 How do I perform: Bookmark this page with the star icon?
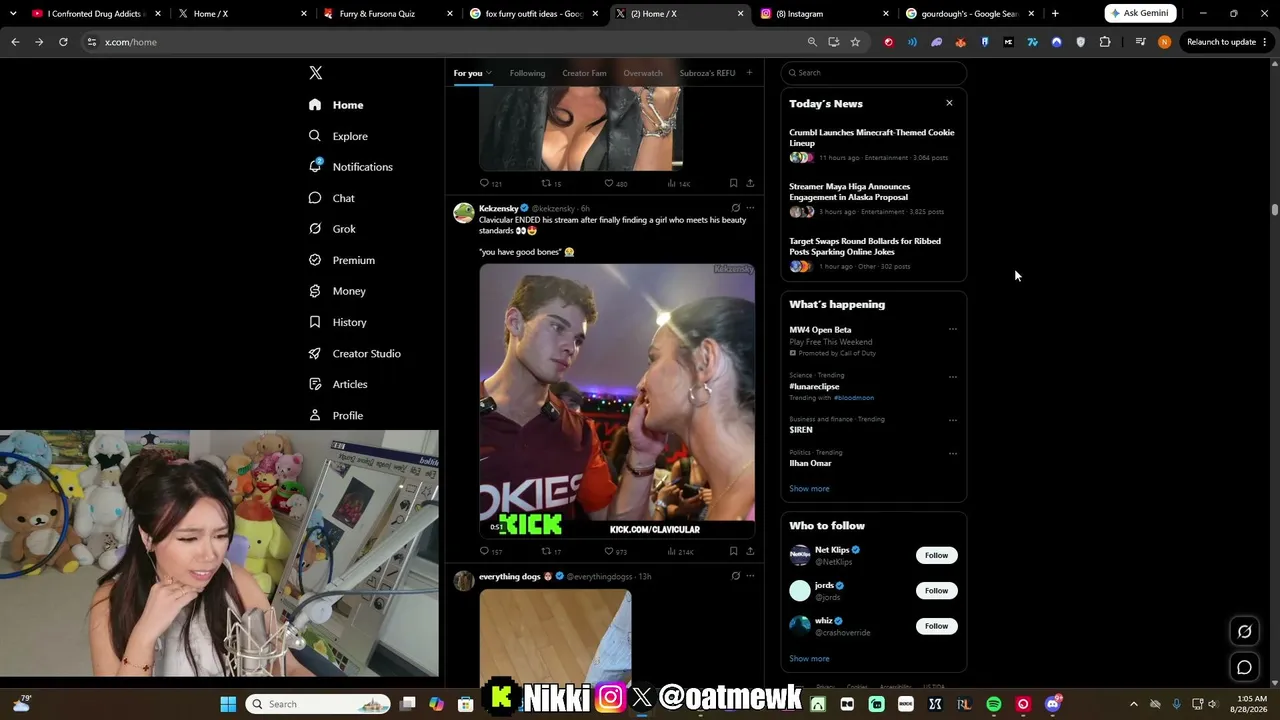(x=855, y=42)
